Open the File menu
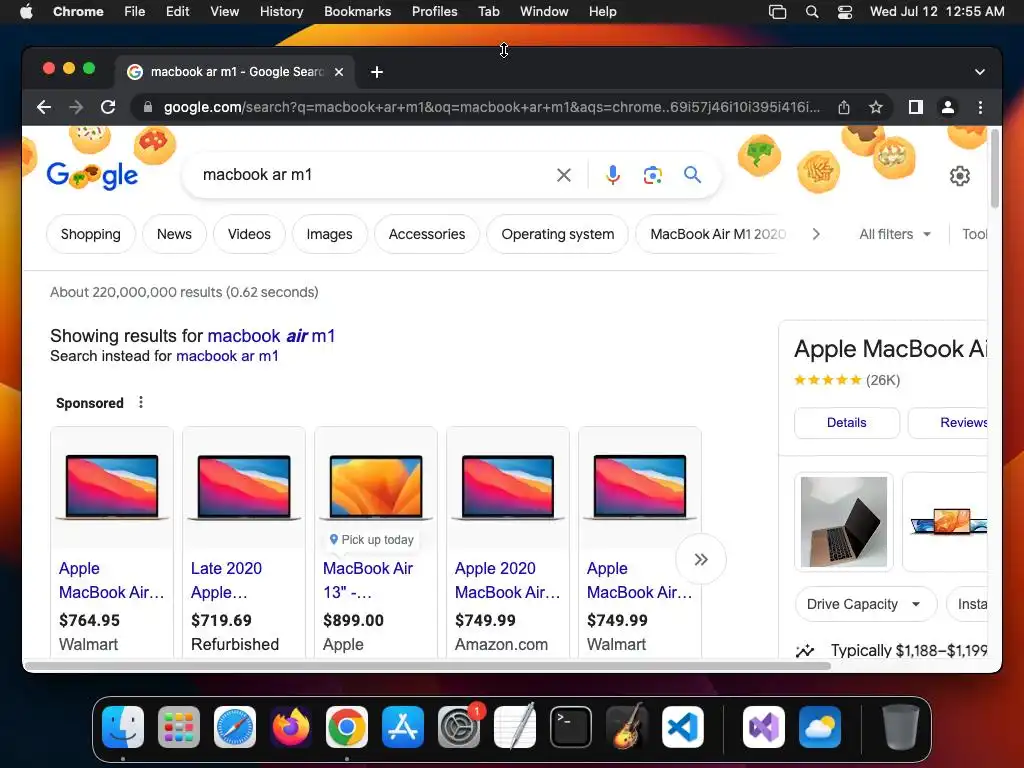 click(x=135, y=12)
